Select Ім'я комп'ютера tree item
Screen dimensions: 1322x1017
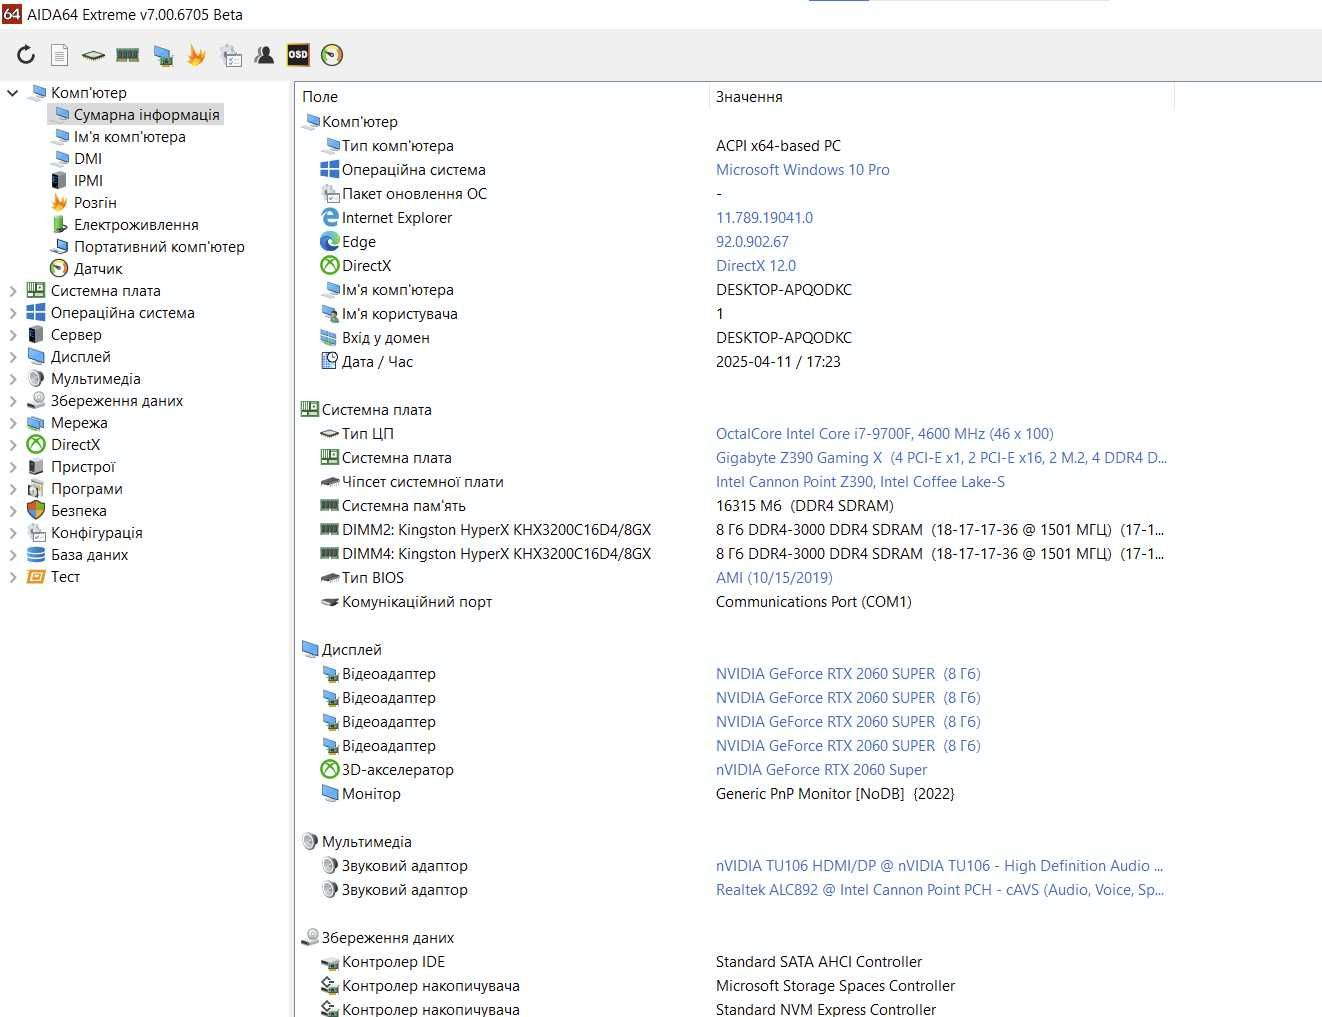(x=129, y=136)
